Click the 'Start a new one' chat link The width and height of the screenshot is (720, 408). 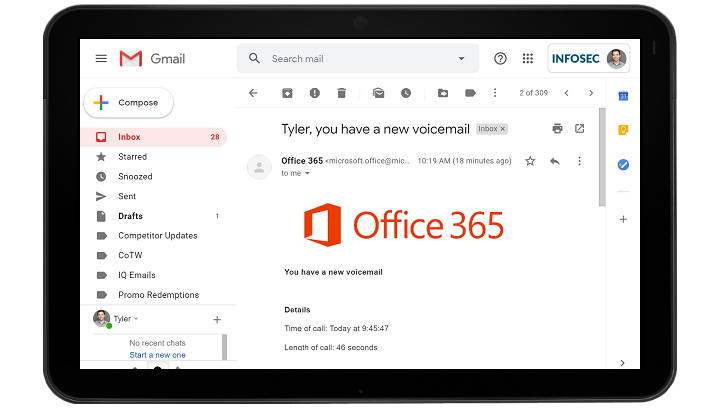[157, 355]
